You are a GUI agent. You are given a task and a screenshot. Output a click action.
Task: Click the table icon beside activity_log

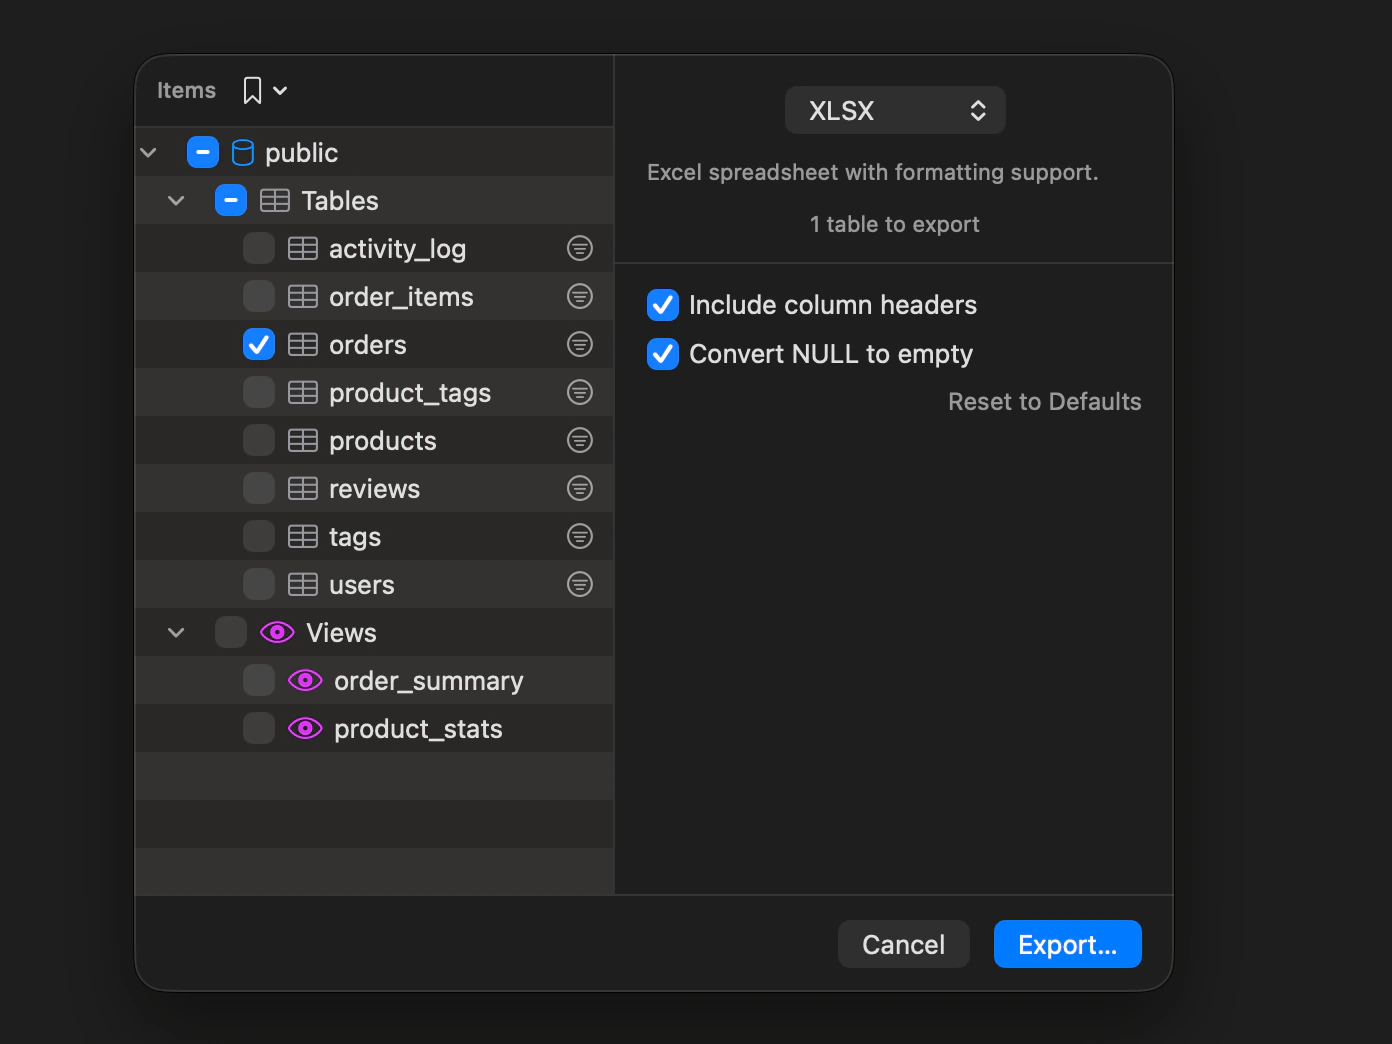coord(303,248)
